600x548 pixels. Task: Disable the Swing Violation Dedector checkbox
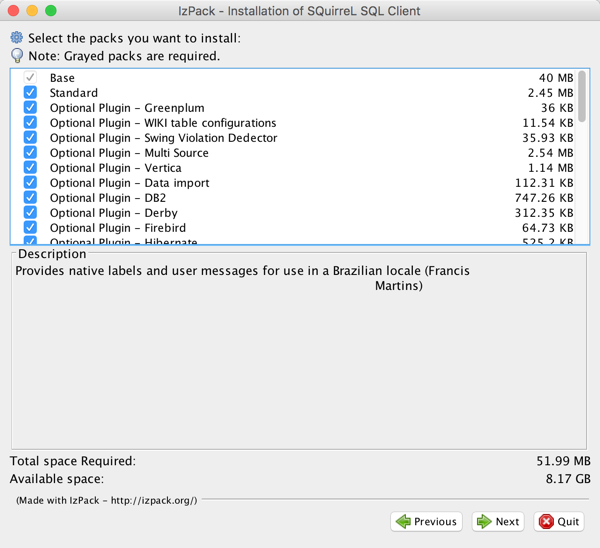click(30, 137)
